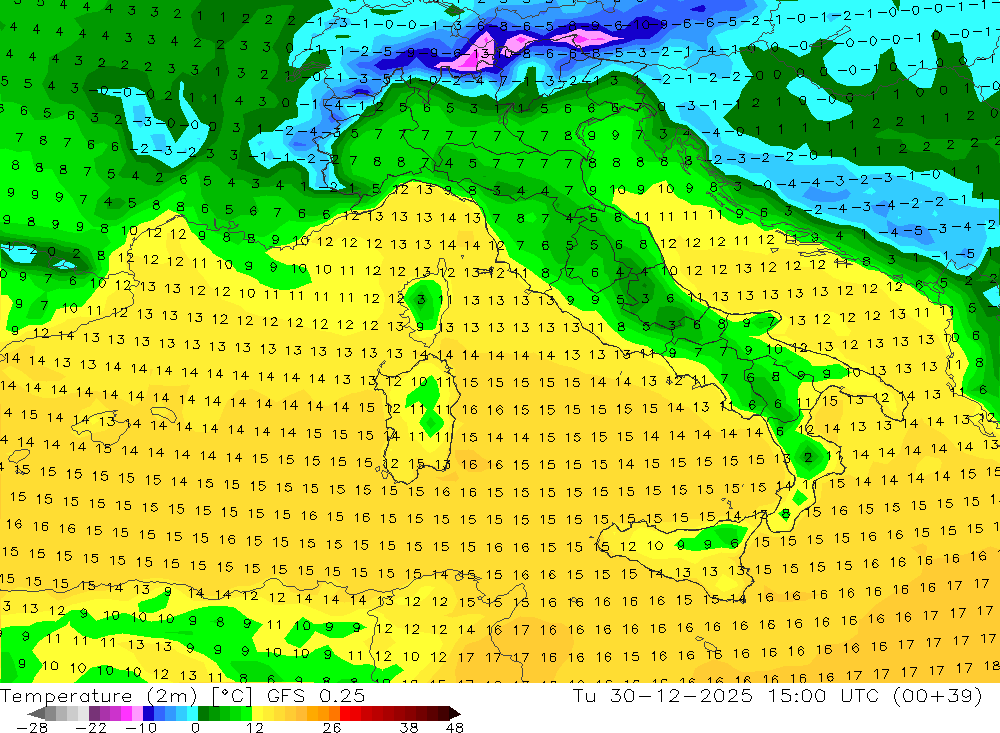The width and height of the screenshot is (1000, 733).
Task: Click the bright red segment of the legend bar
Action: click(345, 713)
